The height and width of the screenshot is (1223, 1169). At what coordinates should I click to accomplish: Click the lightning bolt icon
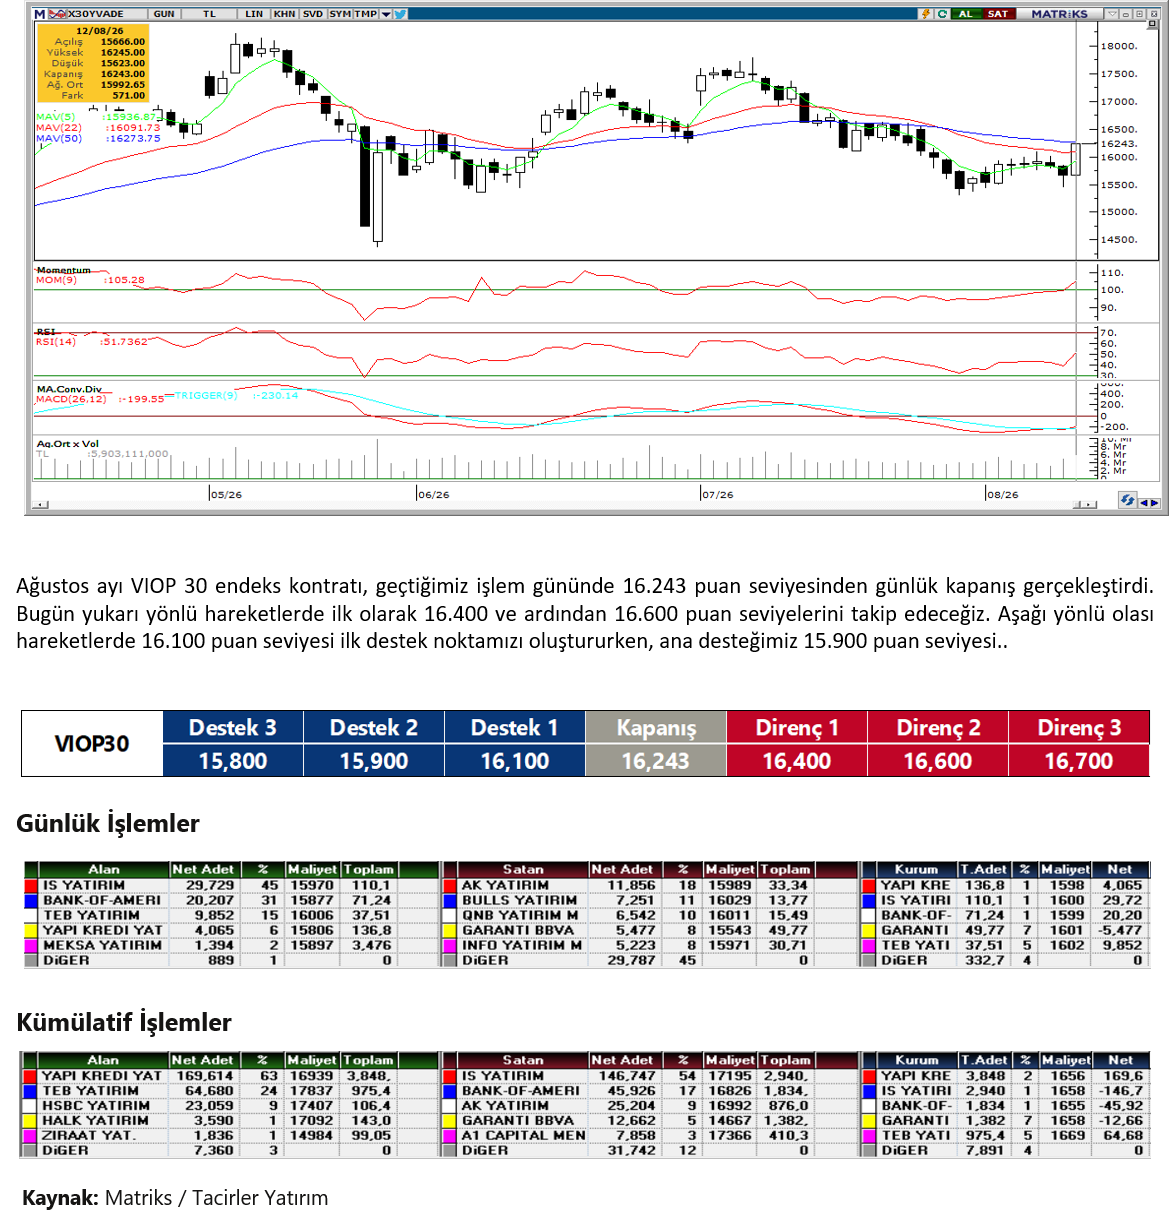click(x=926, y=14)
